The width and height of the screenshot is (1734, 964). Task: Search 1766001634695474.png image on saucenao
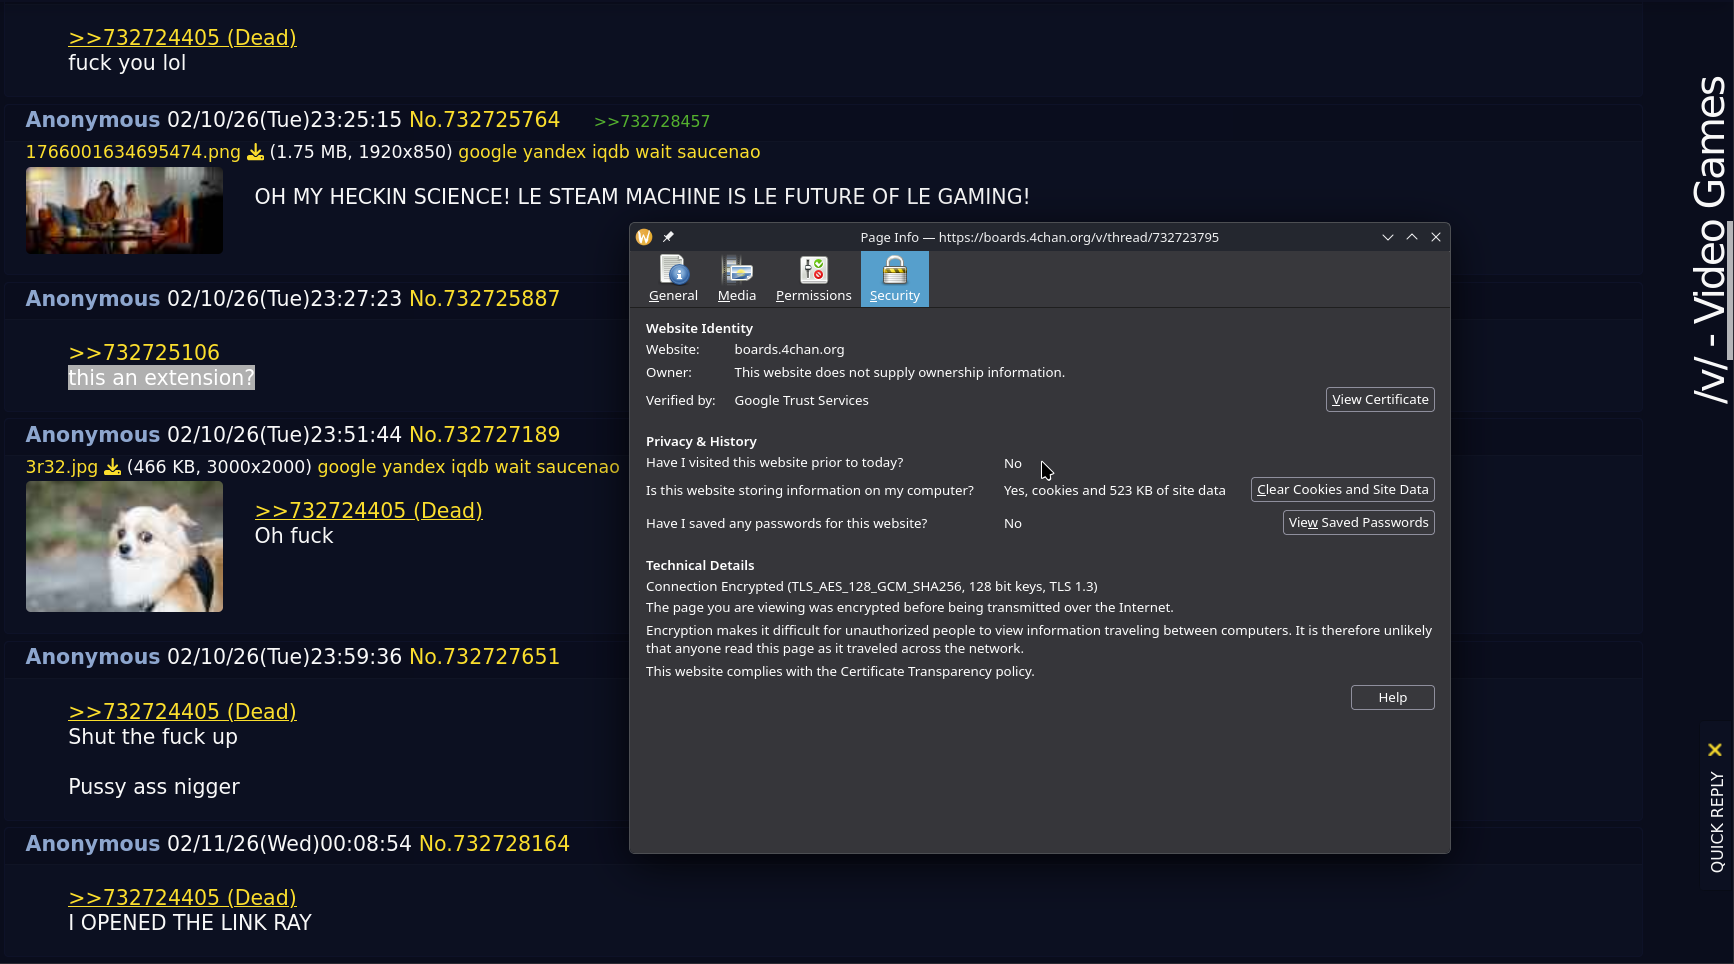coord(719,152)
